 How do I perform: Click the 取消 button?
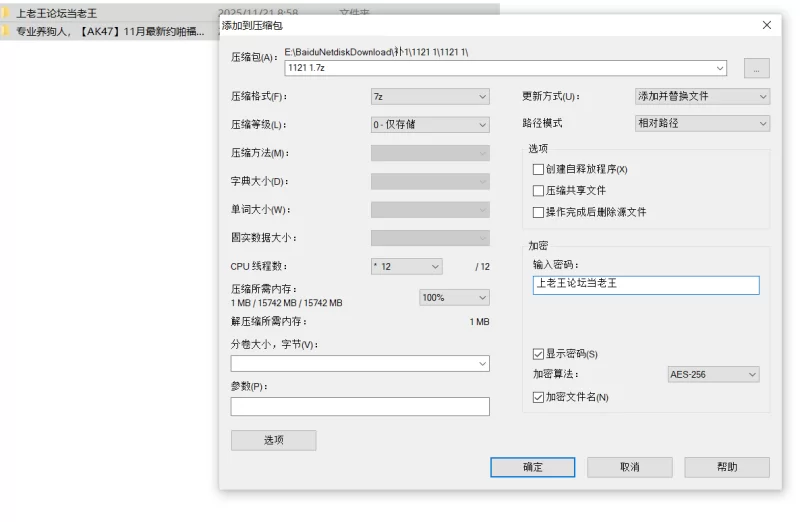point(630,467)
